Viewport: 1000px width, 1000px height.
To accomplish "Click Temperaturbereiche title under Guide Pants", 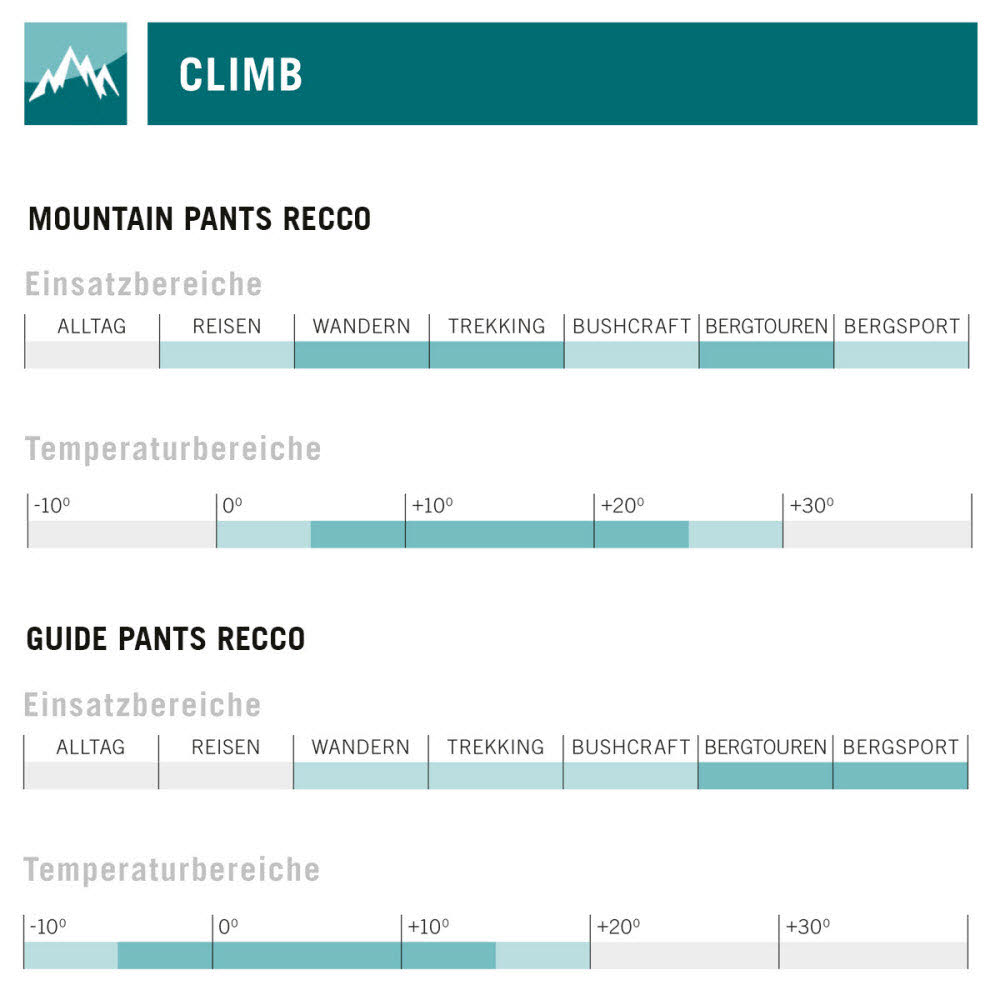I will point(172,870).
